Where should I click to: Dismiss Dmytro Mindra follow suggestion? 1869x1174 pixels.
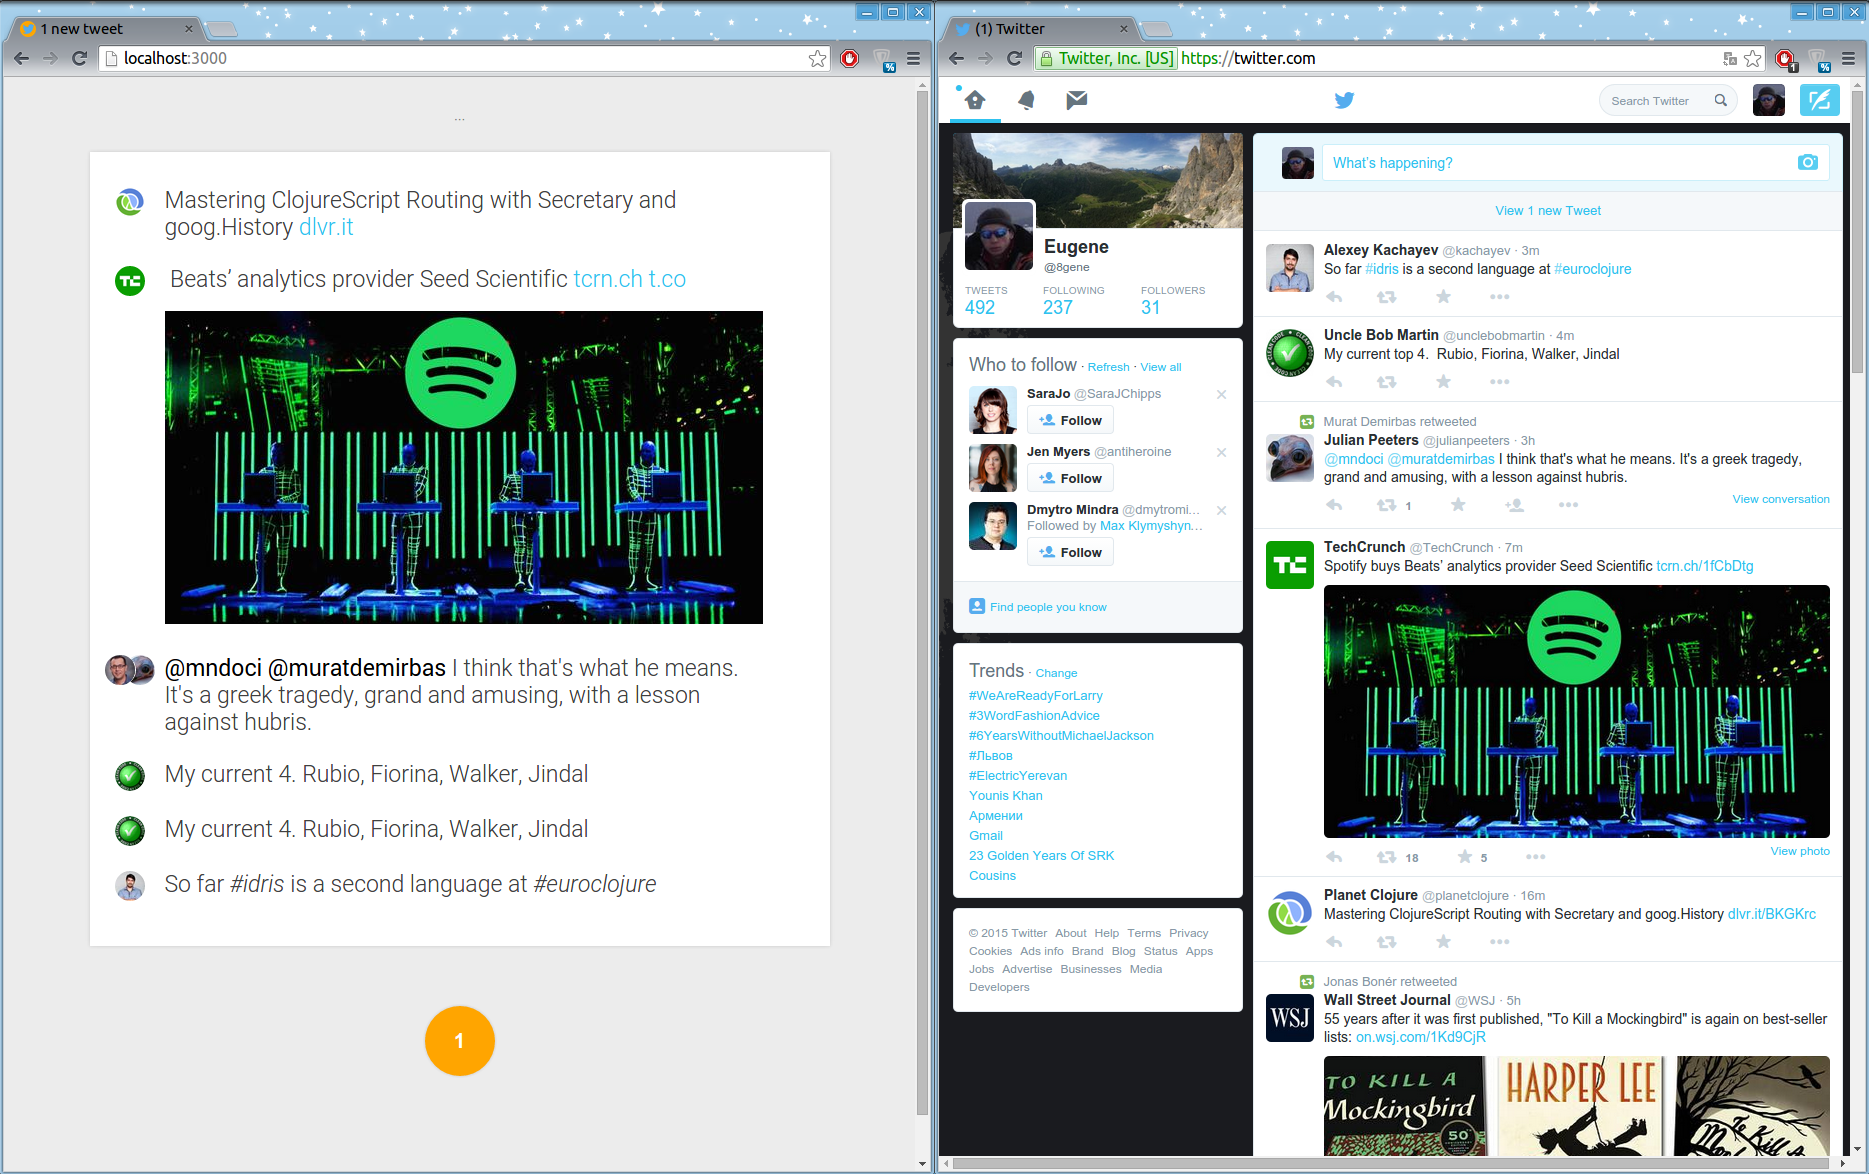1221,511
